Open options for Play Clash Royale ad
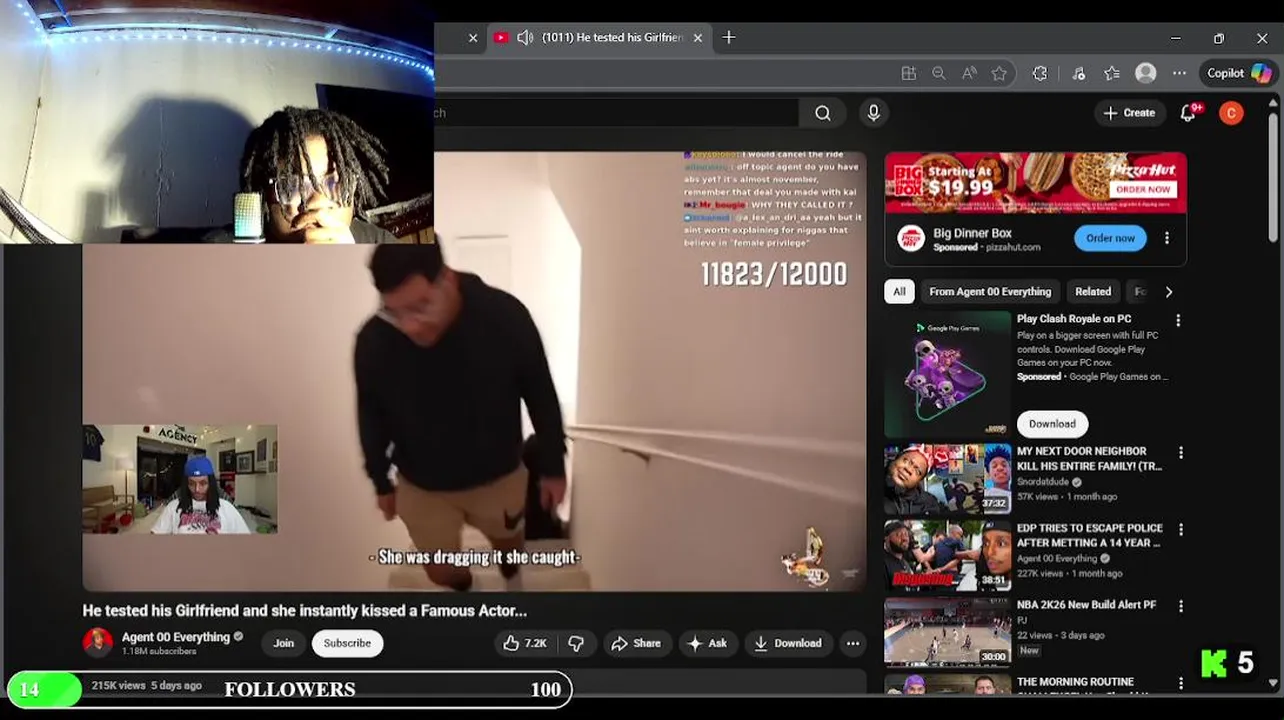Image resolution: width=1284 pixels, height=720 pixels. [1178, 321]
